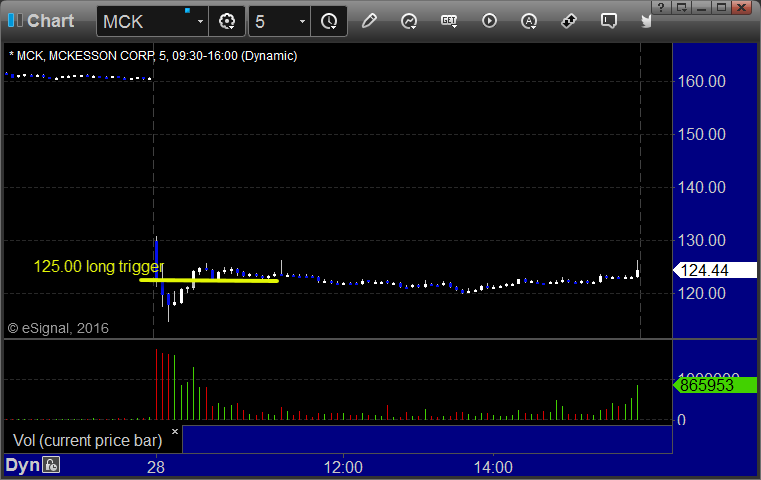Click the trade ticket icon

[568, 21]
